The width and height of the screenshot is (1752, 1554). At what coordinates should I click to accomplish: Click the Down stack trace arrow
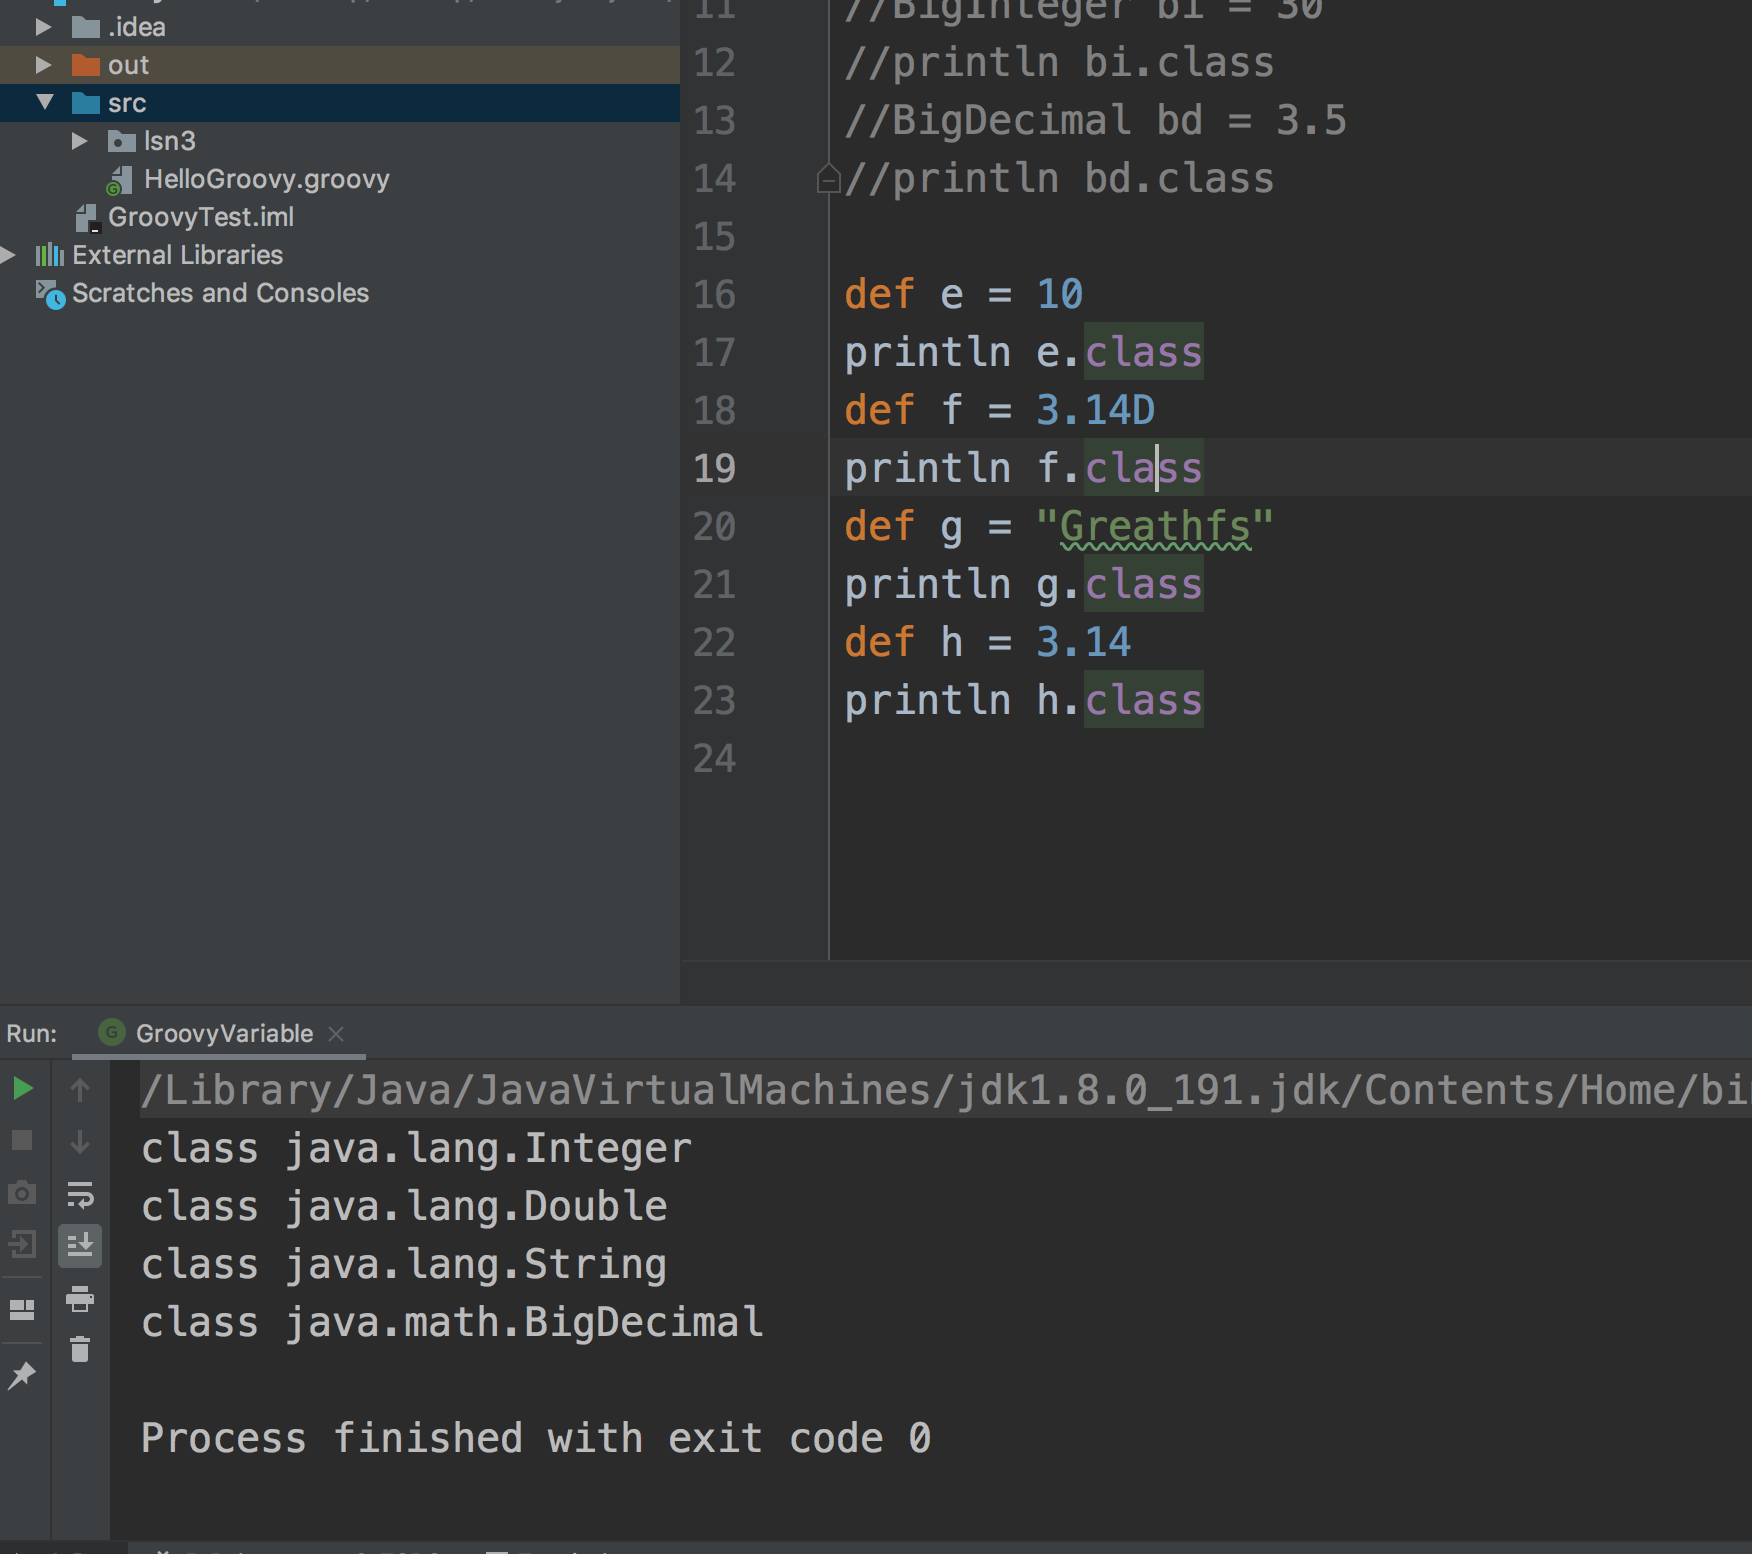click(80, 1141)
